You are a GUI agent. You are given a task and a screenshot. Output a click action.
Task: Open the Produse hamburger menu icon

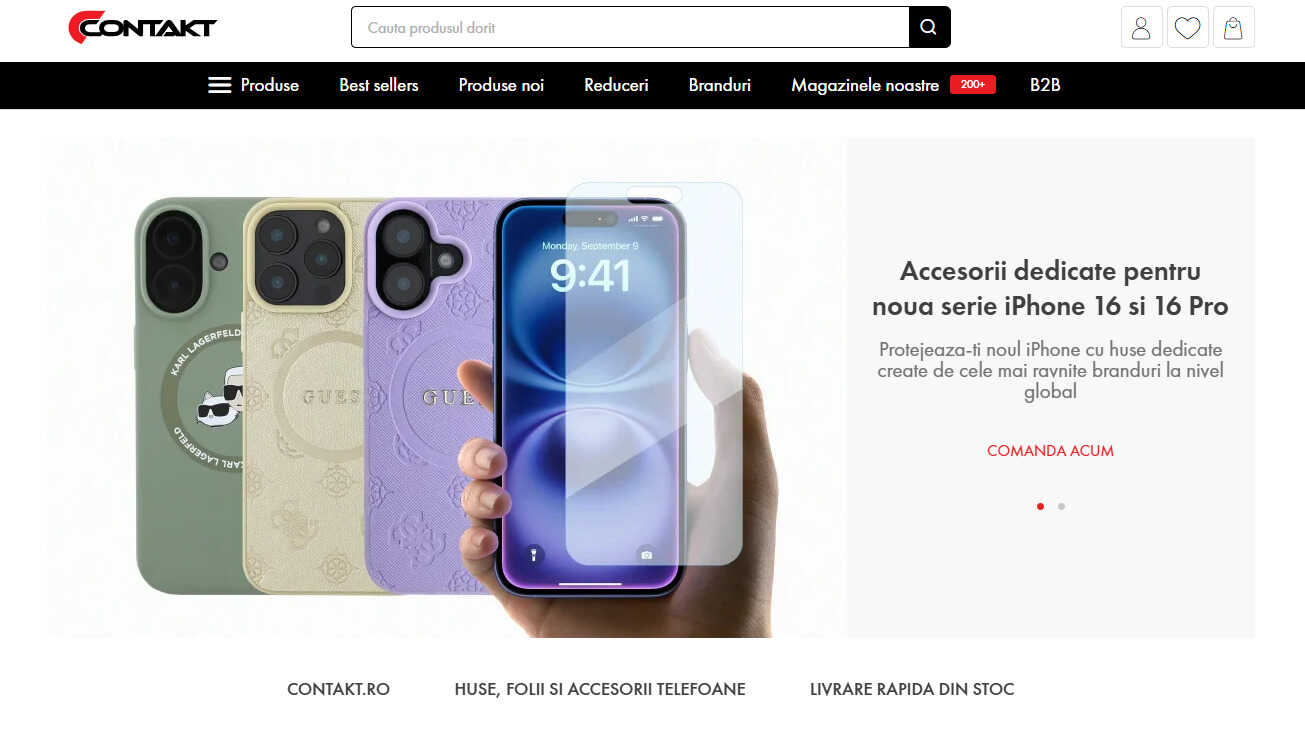(219, 85)
